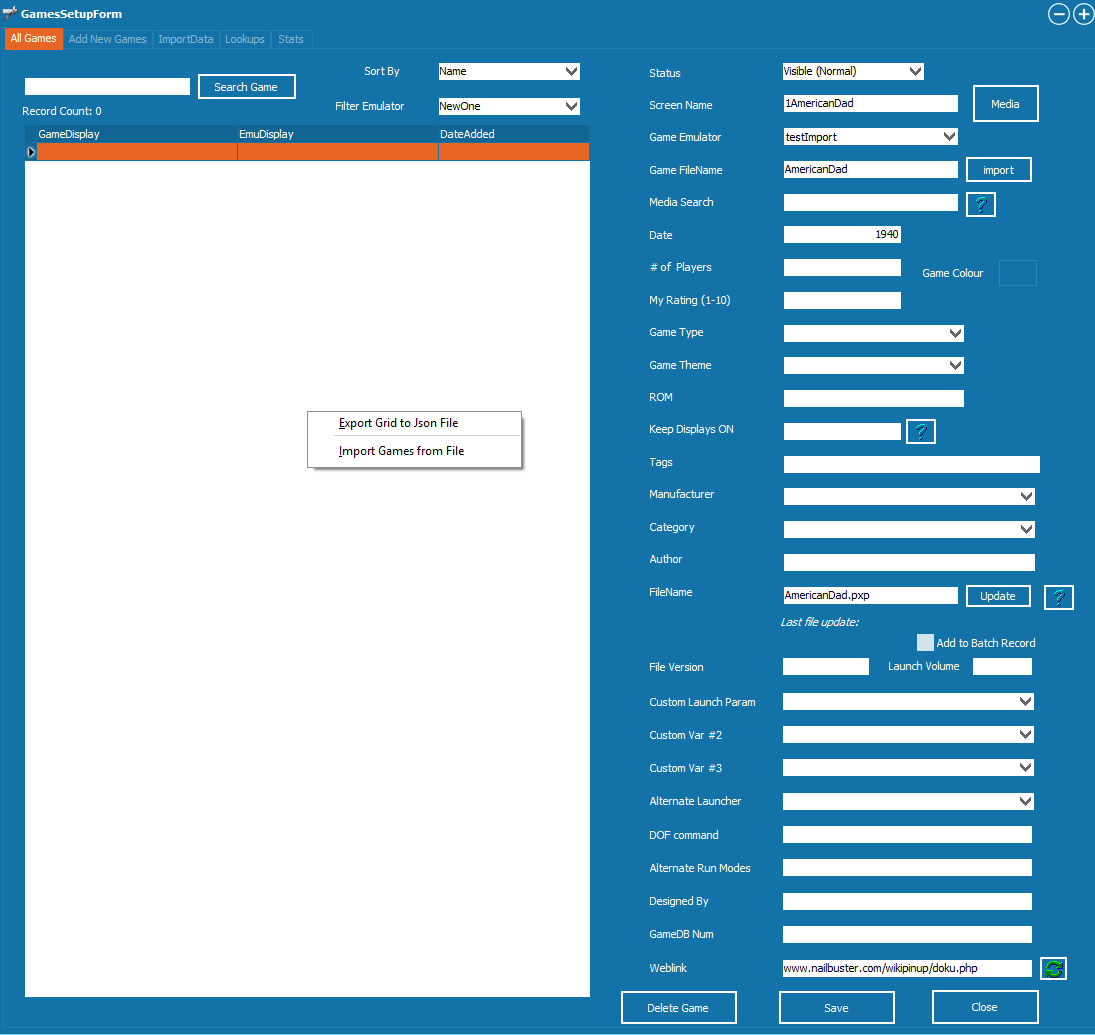Open the Lookups tab
This screenshot has width=1095, height=1035.
[245, 39]
